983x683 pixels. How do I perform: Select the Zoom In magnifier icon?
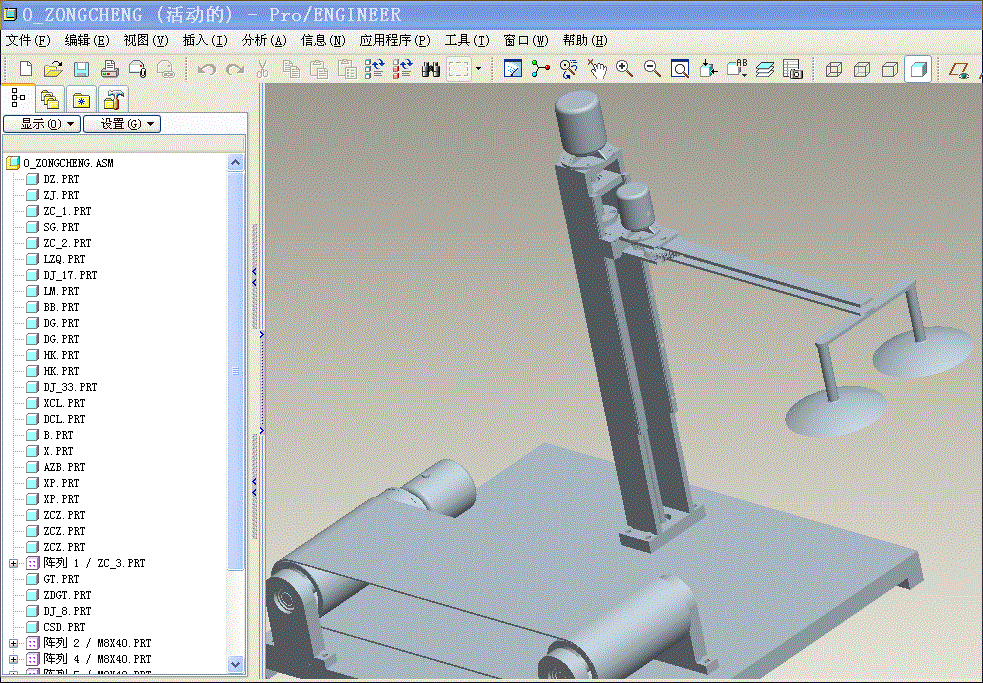(x=625, y=69)
